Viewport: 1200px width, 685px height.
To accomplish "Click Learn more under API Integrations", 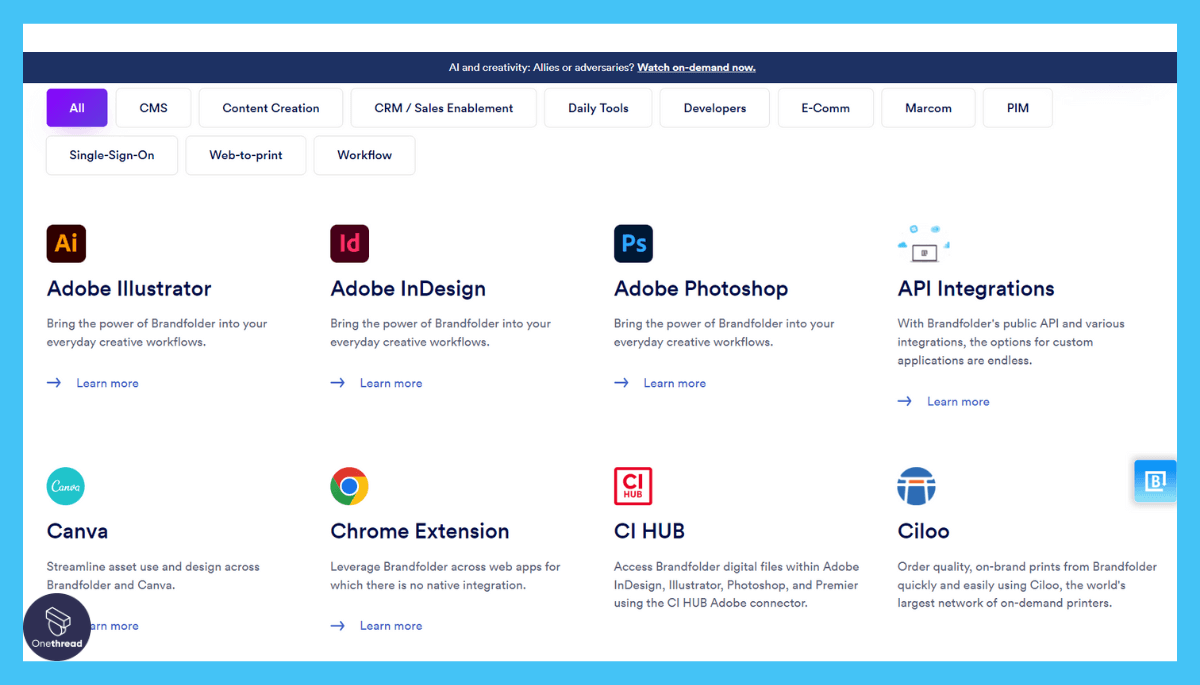I will tap(958, 401).
